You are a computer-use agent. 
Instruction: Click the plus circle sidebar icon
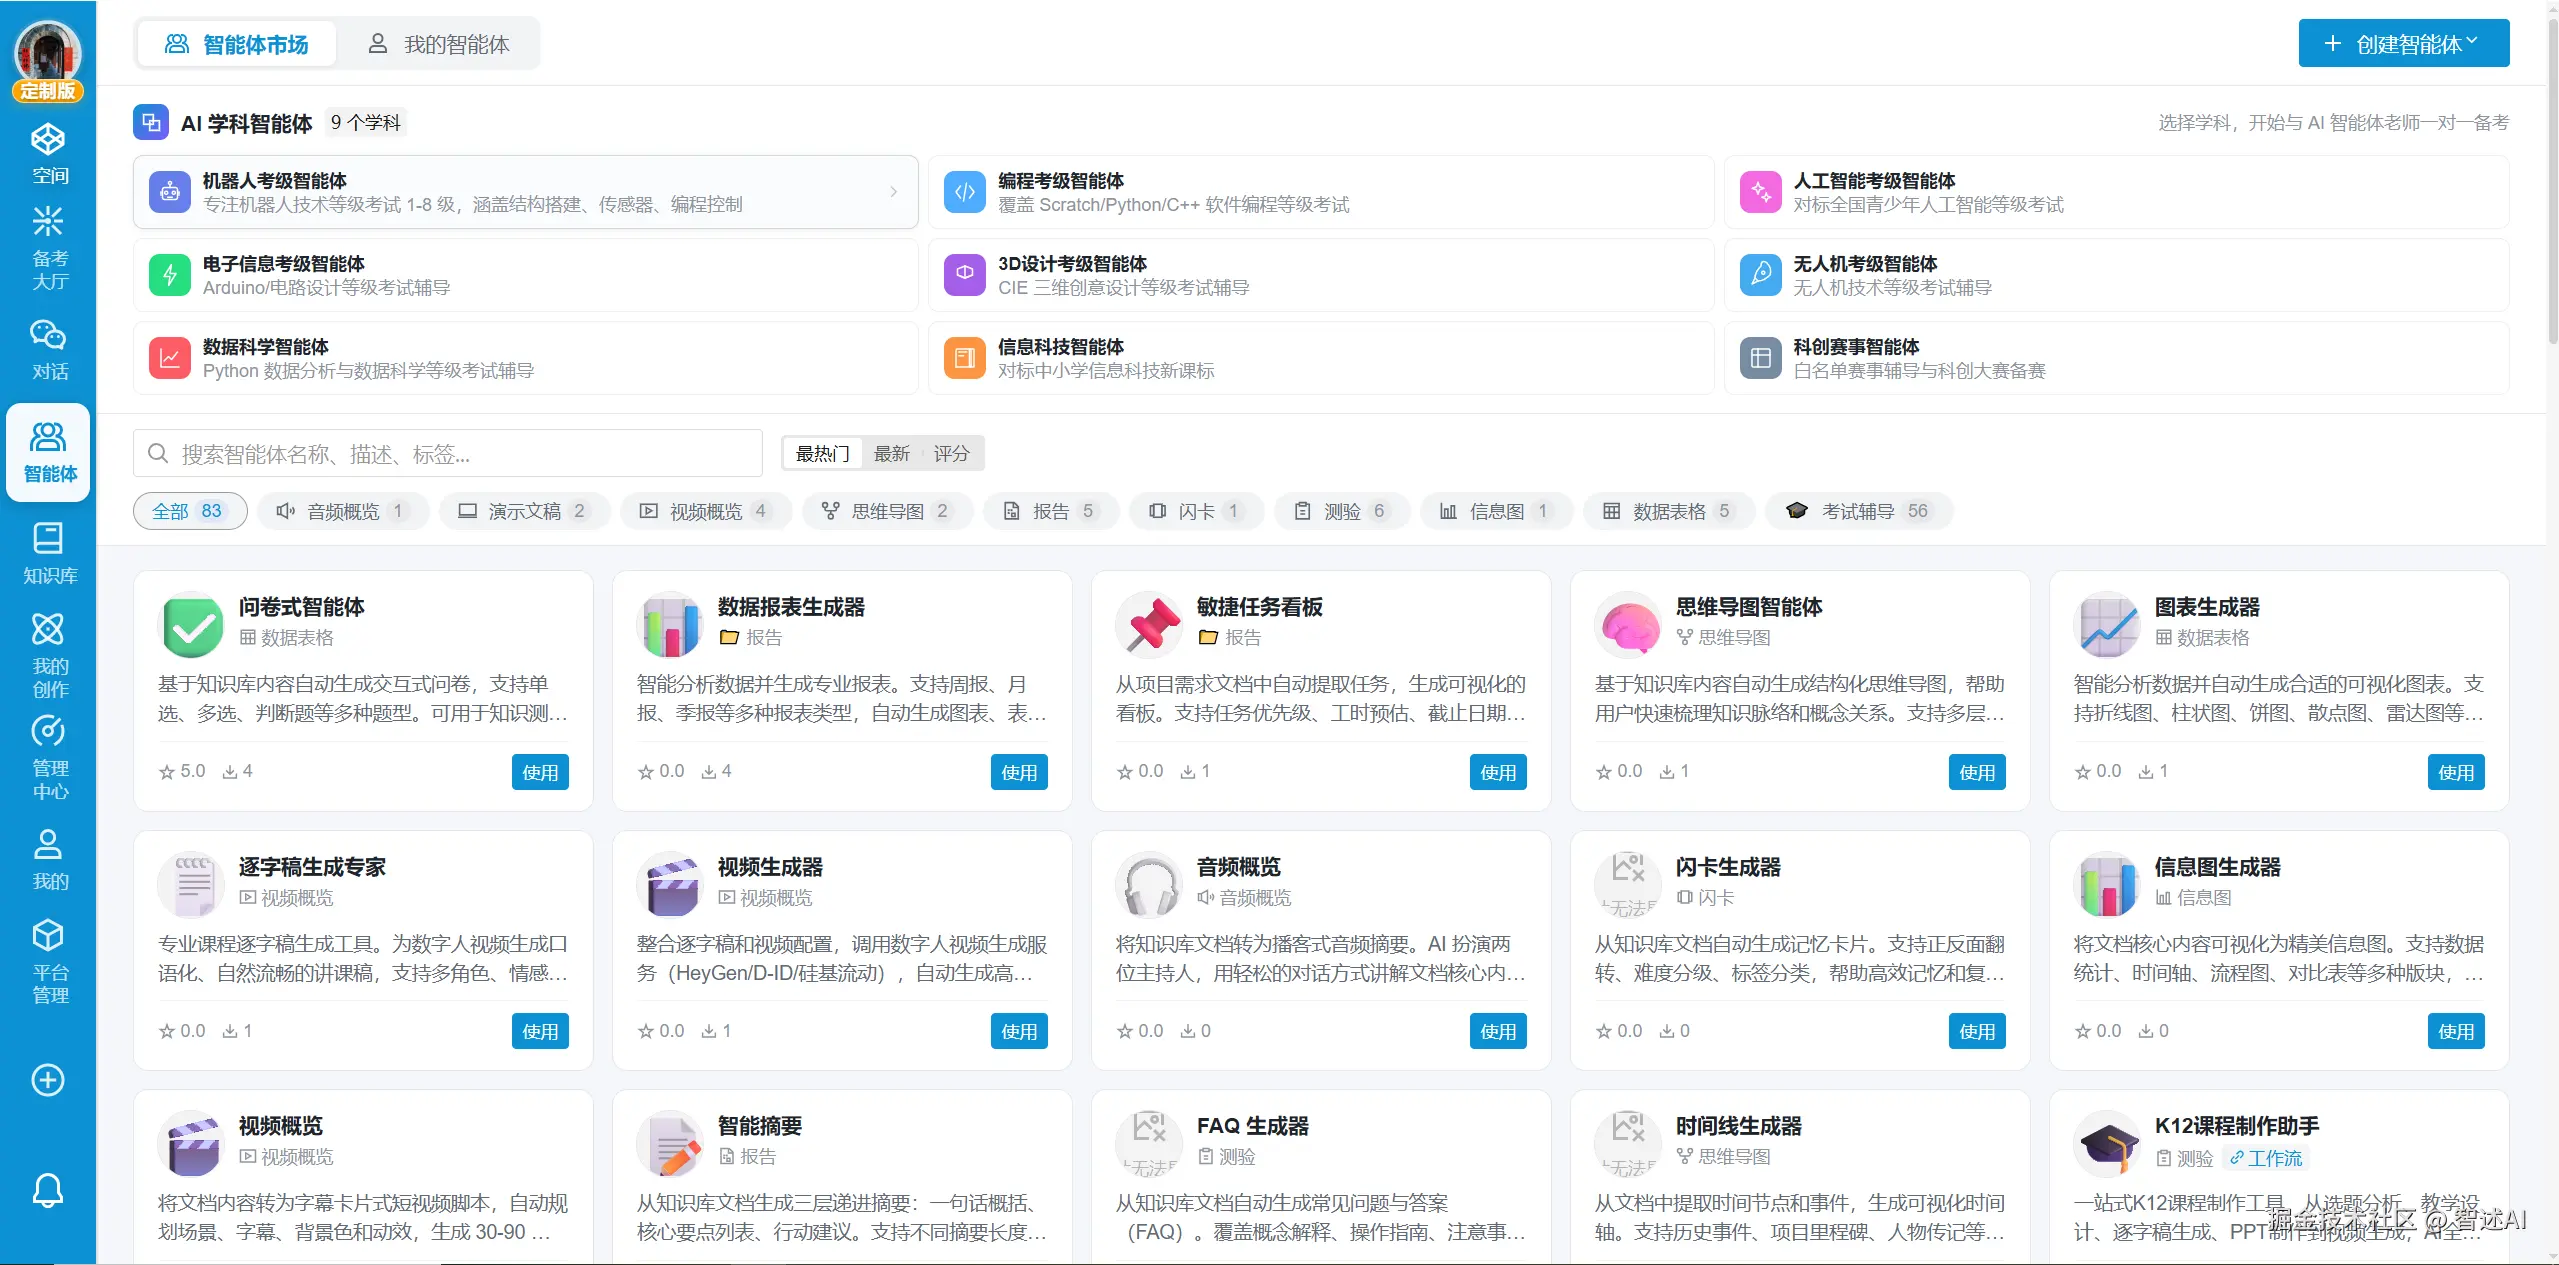tap(48, 1080)
